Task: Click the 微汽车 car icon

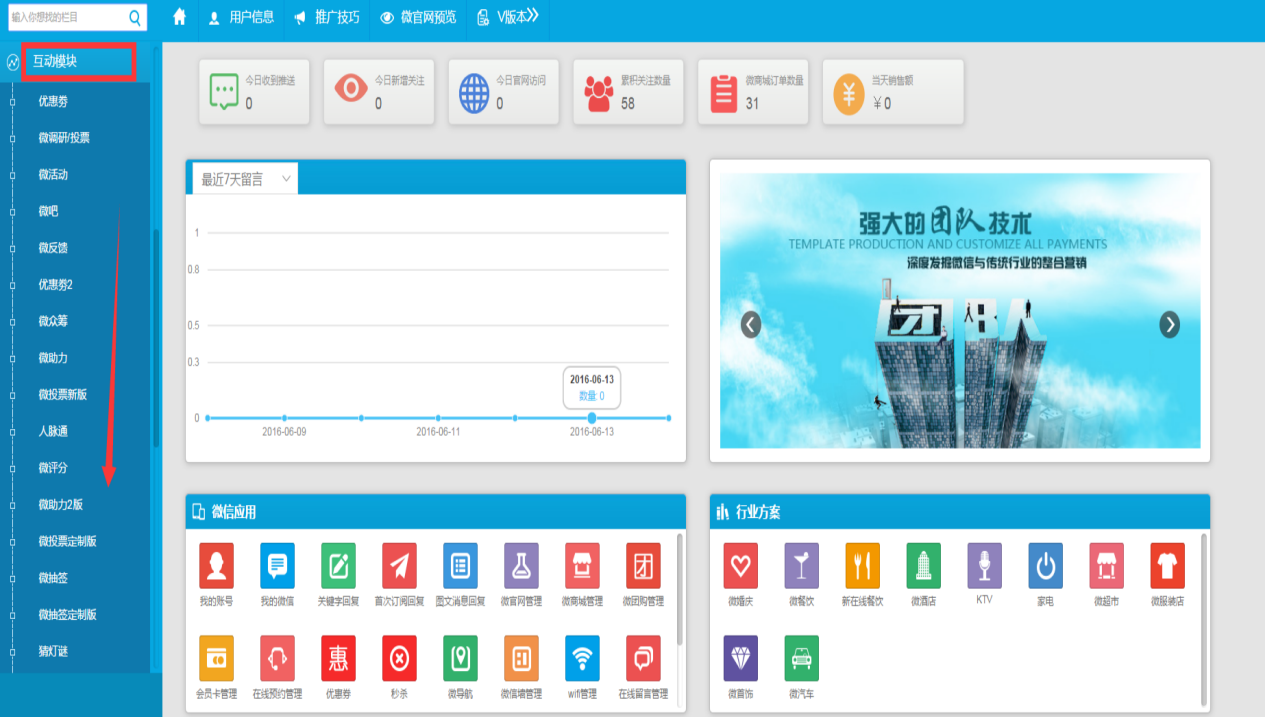Action: (801, 659)
